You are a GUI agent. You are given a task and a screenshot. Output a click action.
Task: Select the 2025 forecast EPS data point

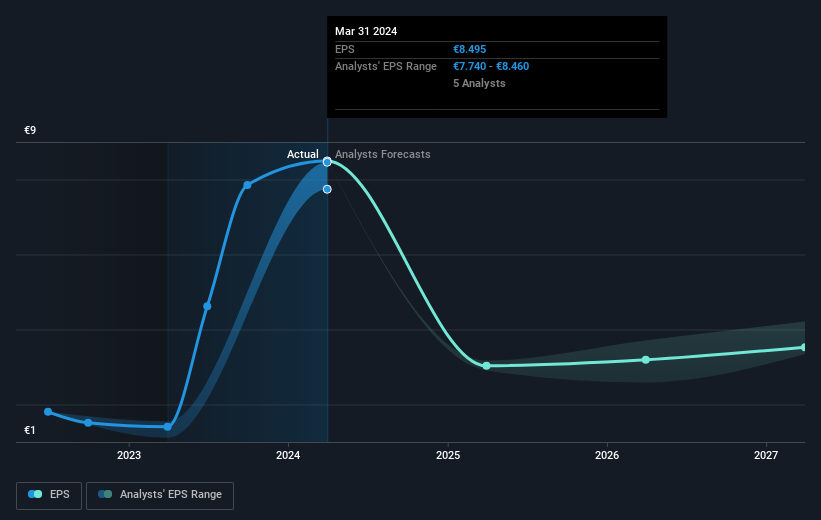486,366
